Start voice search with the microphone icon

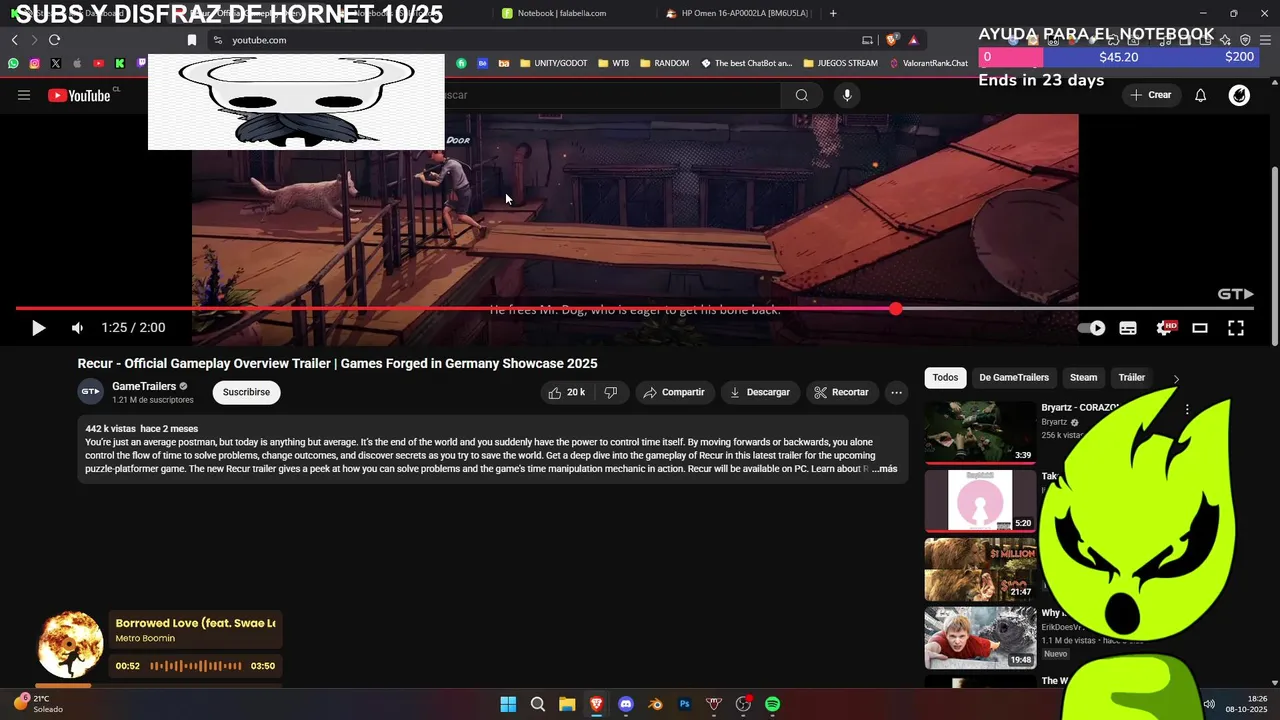[x=847, y=95]
